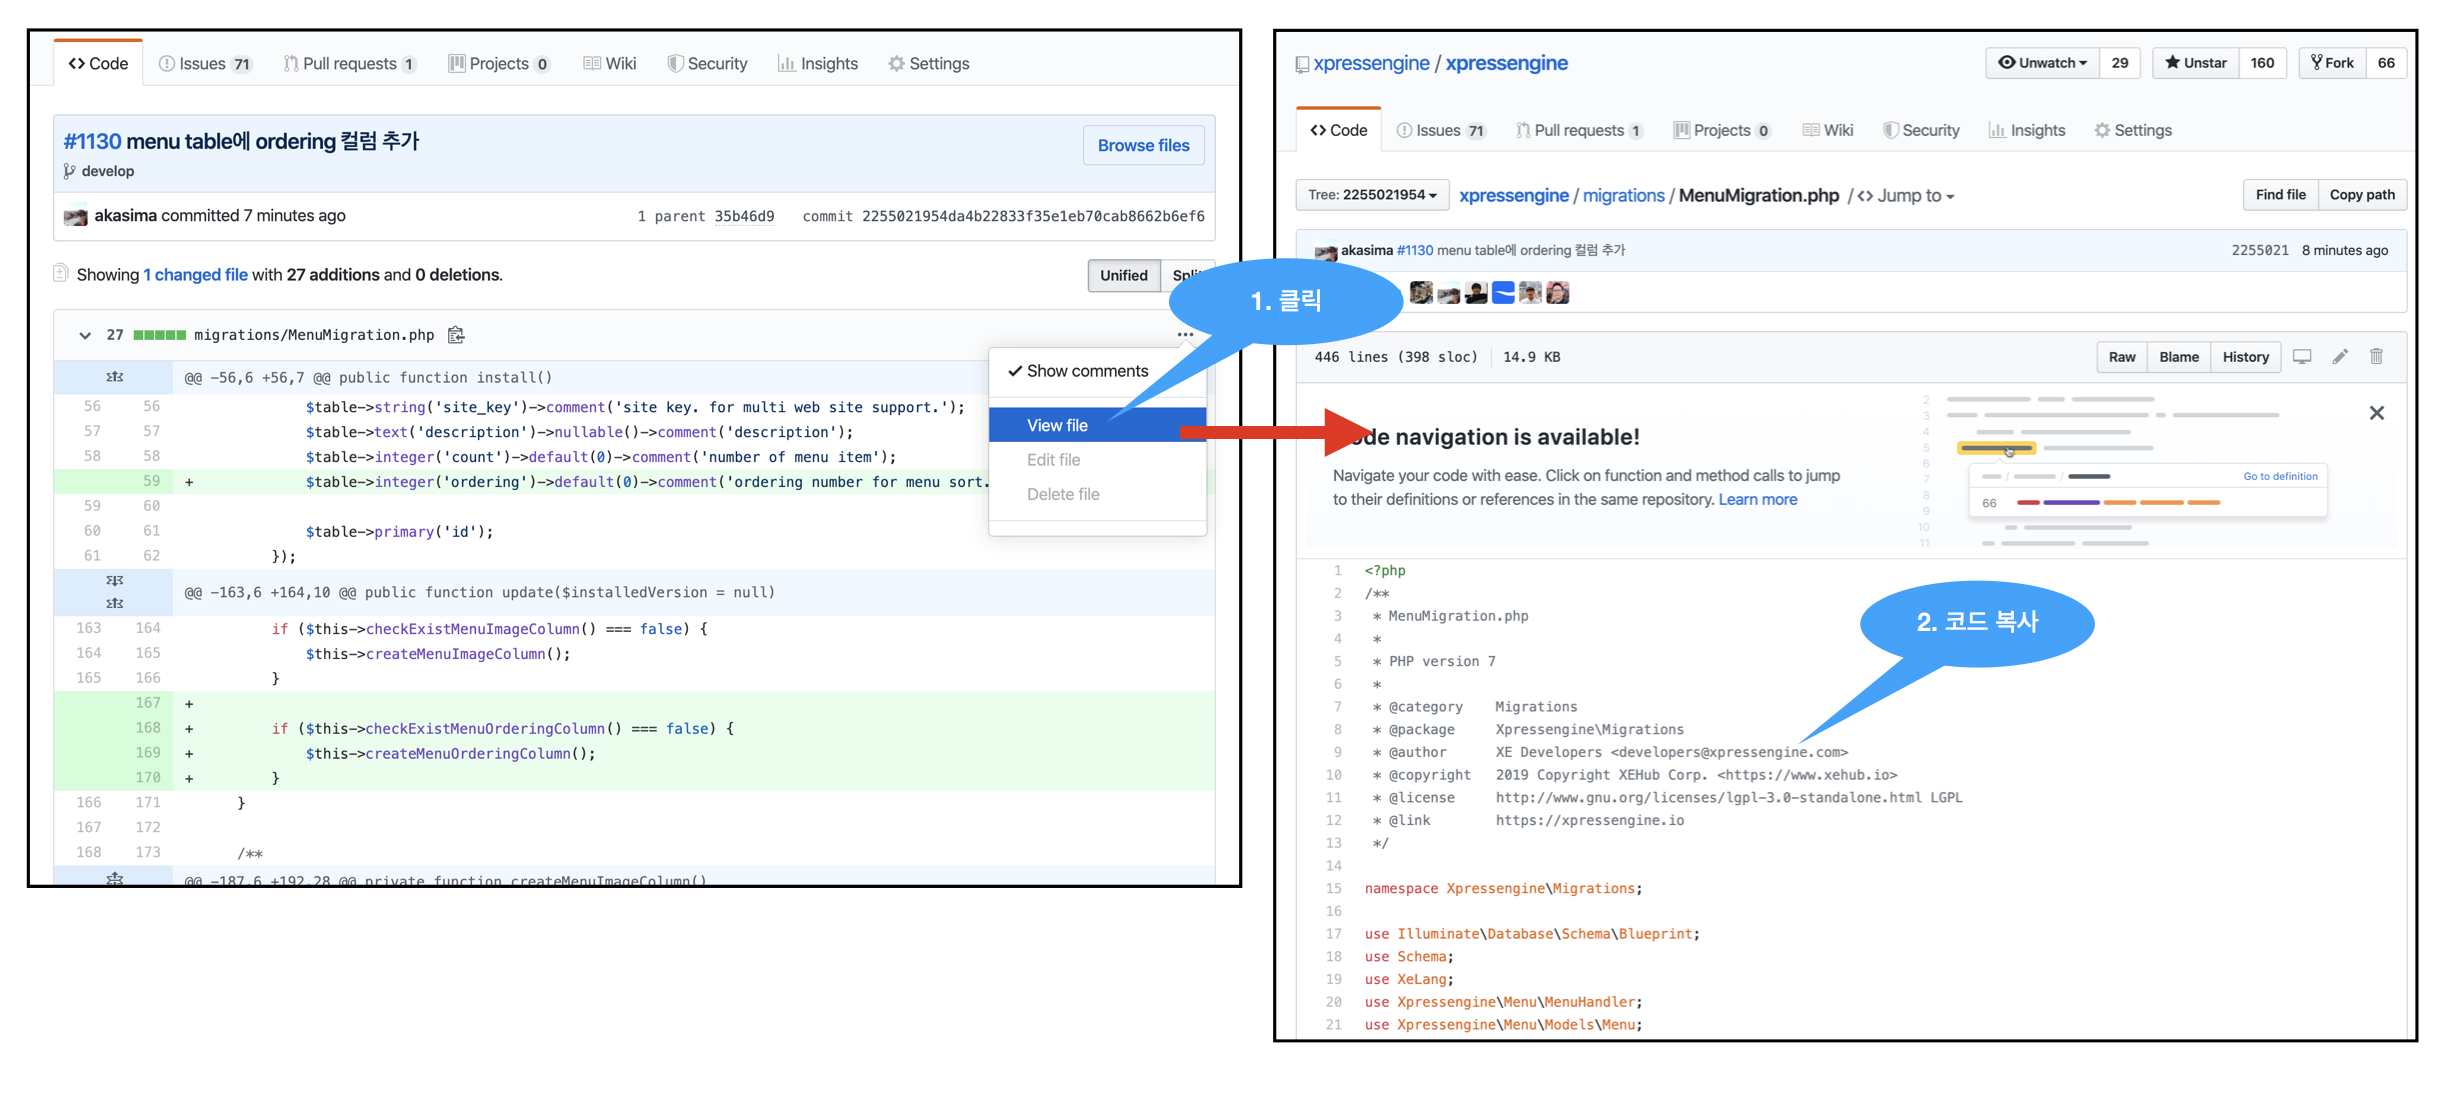2464x1102 pixels.
Task: Click the akasima avatar beside commit author
Action: click(76, 216)
